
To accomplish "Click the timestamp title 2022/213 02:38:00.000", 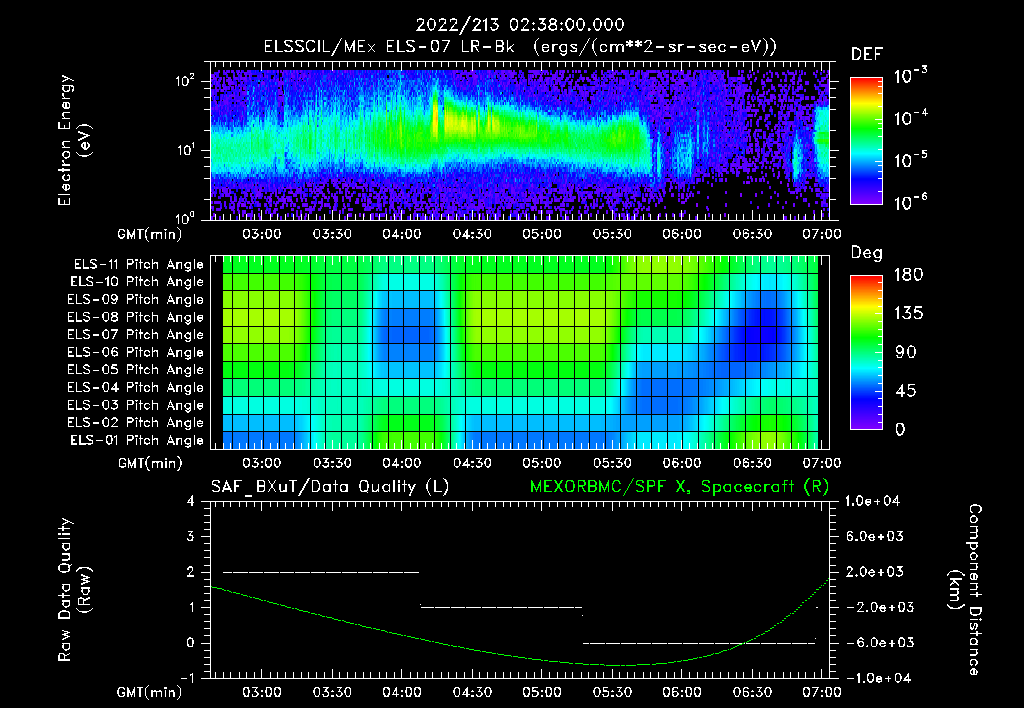I will (520, 25).
